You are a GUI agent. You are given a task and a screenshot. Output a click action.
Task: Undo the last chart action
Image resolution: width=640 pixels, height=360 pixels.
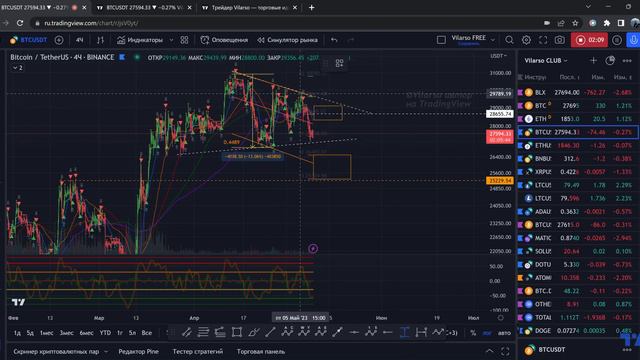click(x=334, y=40)
